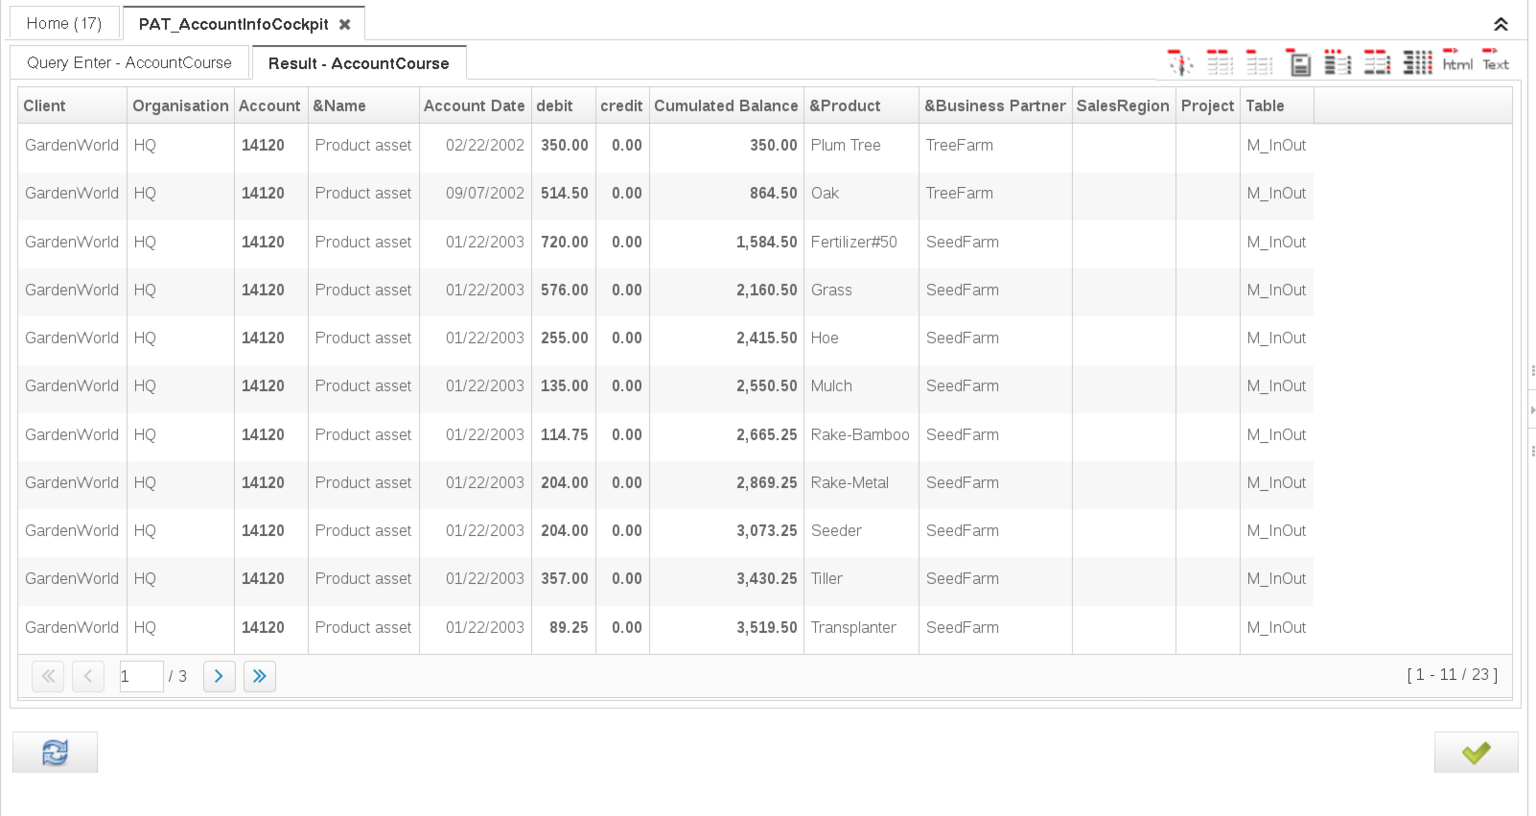
Task: Sort by the Account Date column header
Action: [x=474, y=106]
